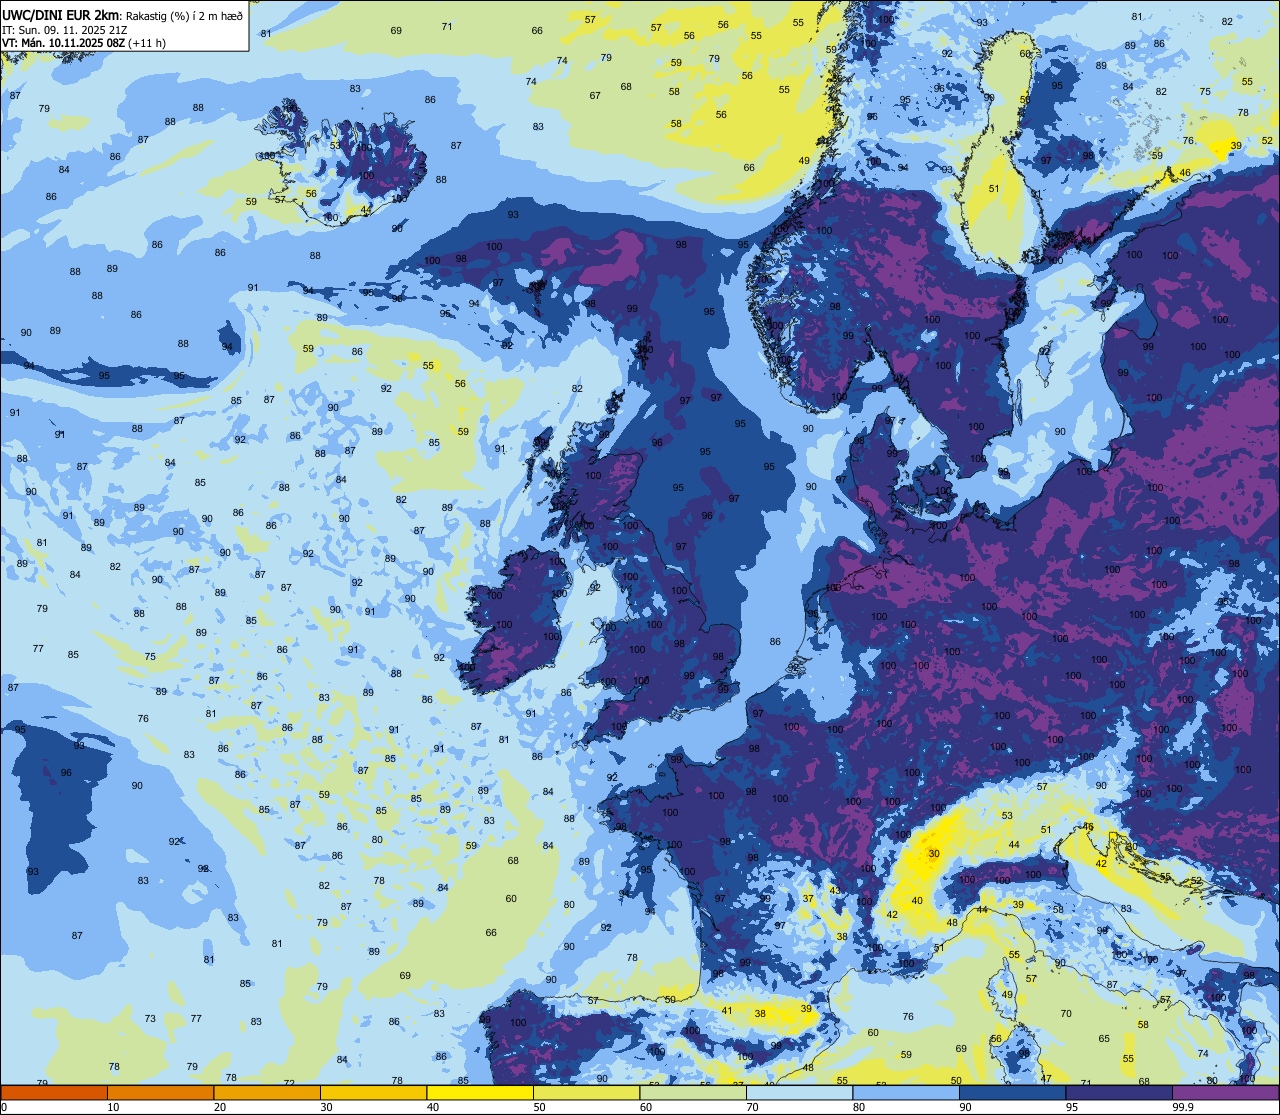The image size is (1280, 1115).
Task: Click the 0–10 dark red-orange legend segment
Action: (x=54, y=1092)
